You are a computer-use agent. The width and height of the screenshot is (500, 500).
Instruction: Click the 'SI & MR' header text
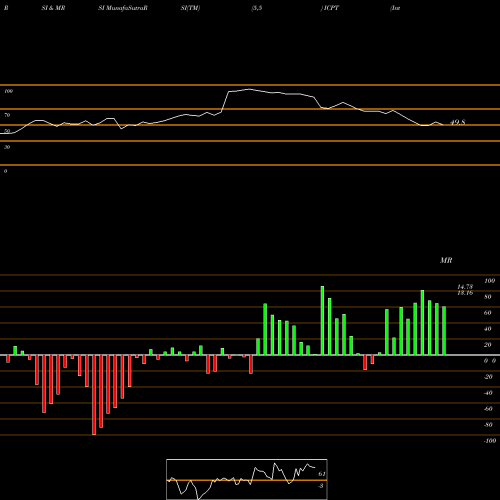(53, 8)
